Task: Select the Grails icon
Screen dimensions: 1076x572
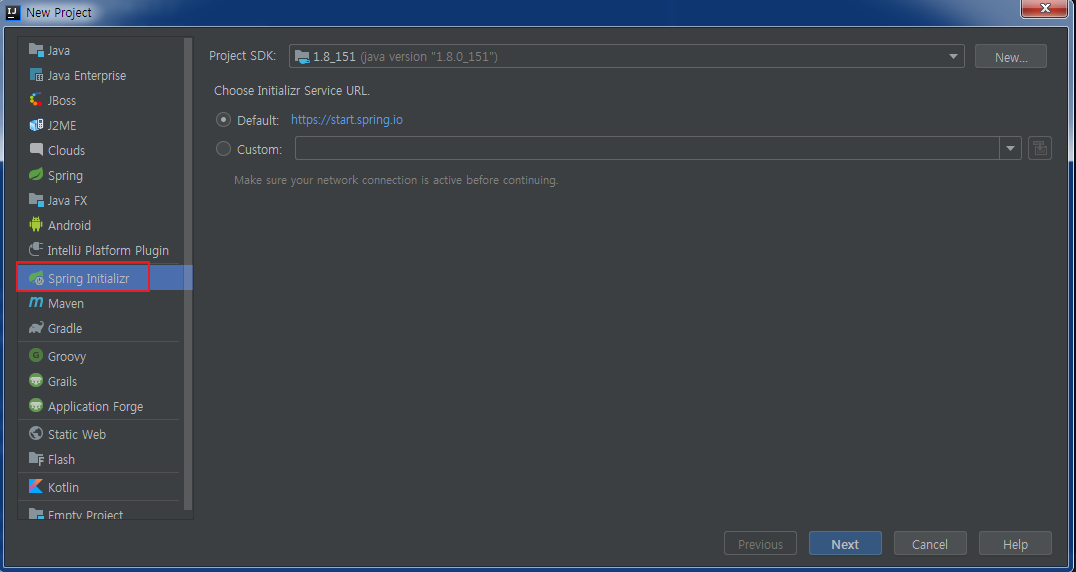Action: [36, 381]
